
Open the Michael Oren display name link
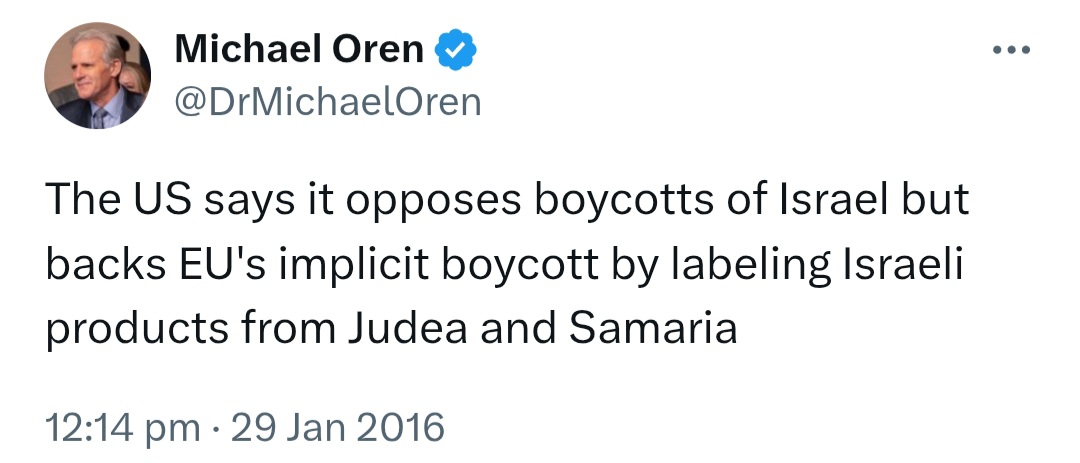(x=299, y=50)
